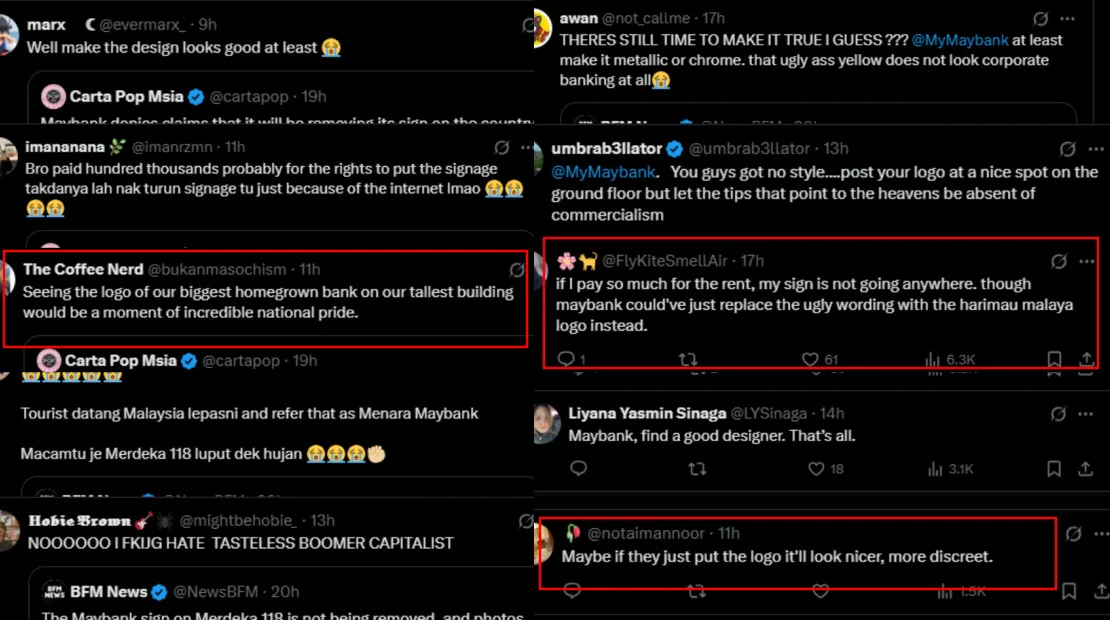
Task: Like Liyana's tweet with 18 likes
Action: pyautogui.click(x=817, y=468)
